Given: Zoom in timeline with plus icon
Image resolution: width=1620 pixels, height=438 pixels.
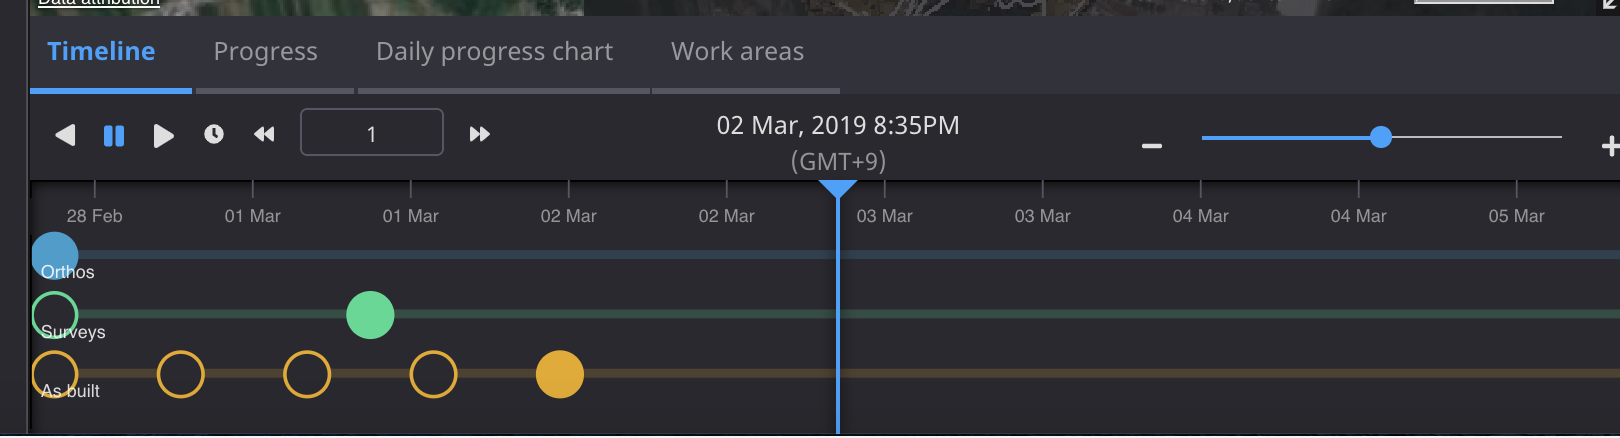Looking at the screenshot, I should point(1609,146).
